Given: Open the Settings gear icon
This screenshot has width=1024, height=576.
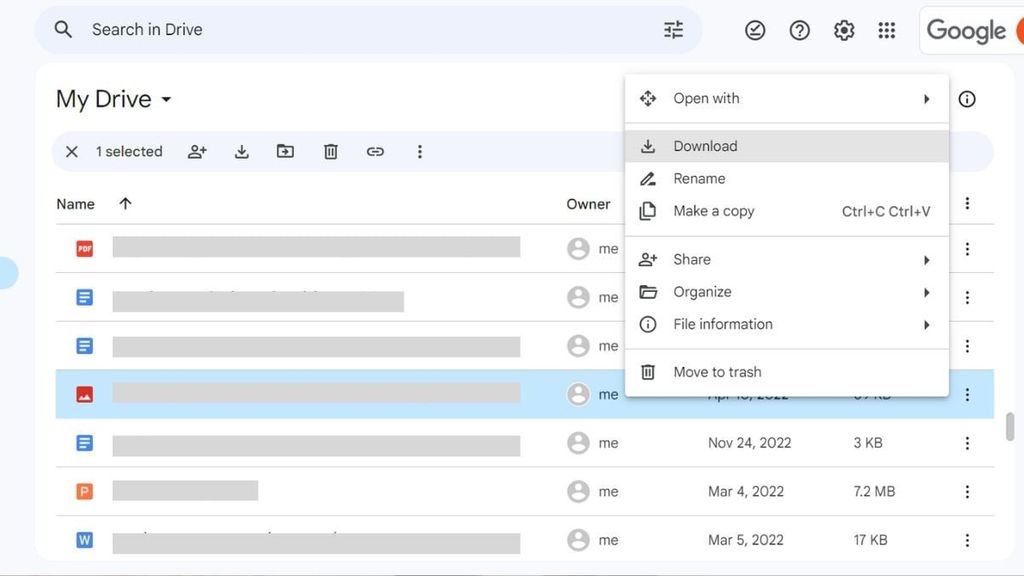Looking at the screenshot, I should pyautogui.click(x=844, y=31).
